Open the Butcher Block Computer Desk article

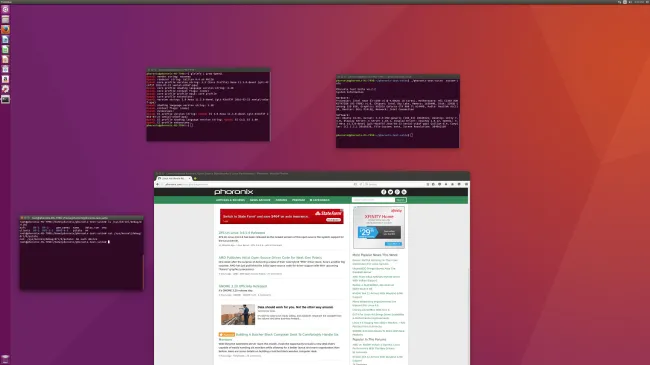tap(279, 337)
